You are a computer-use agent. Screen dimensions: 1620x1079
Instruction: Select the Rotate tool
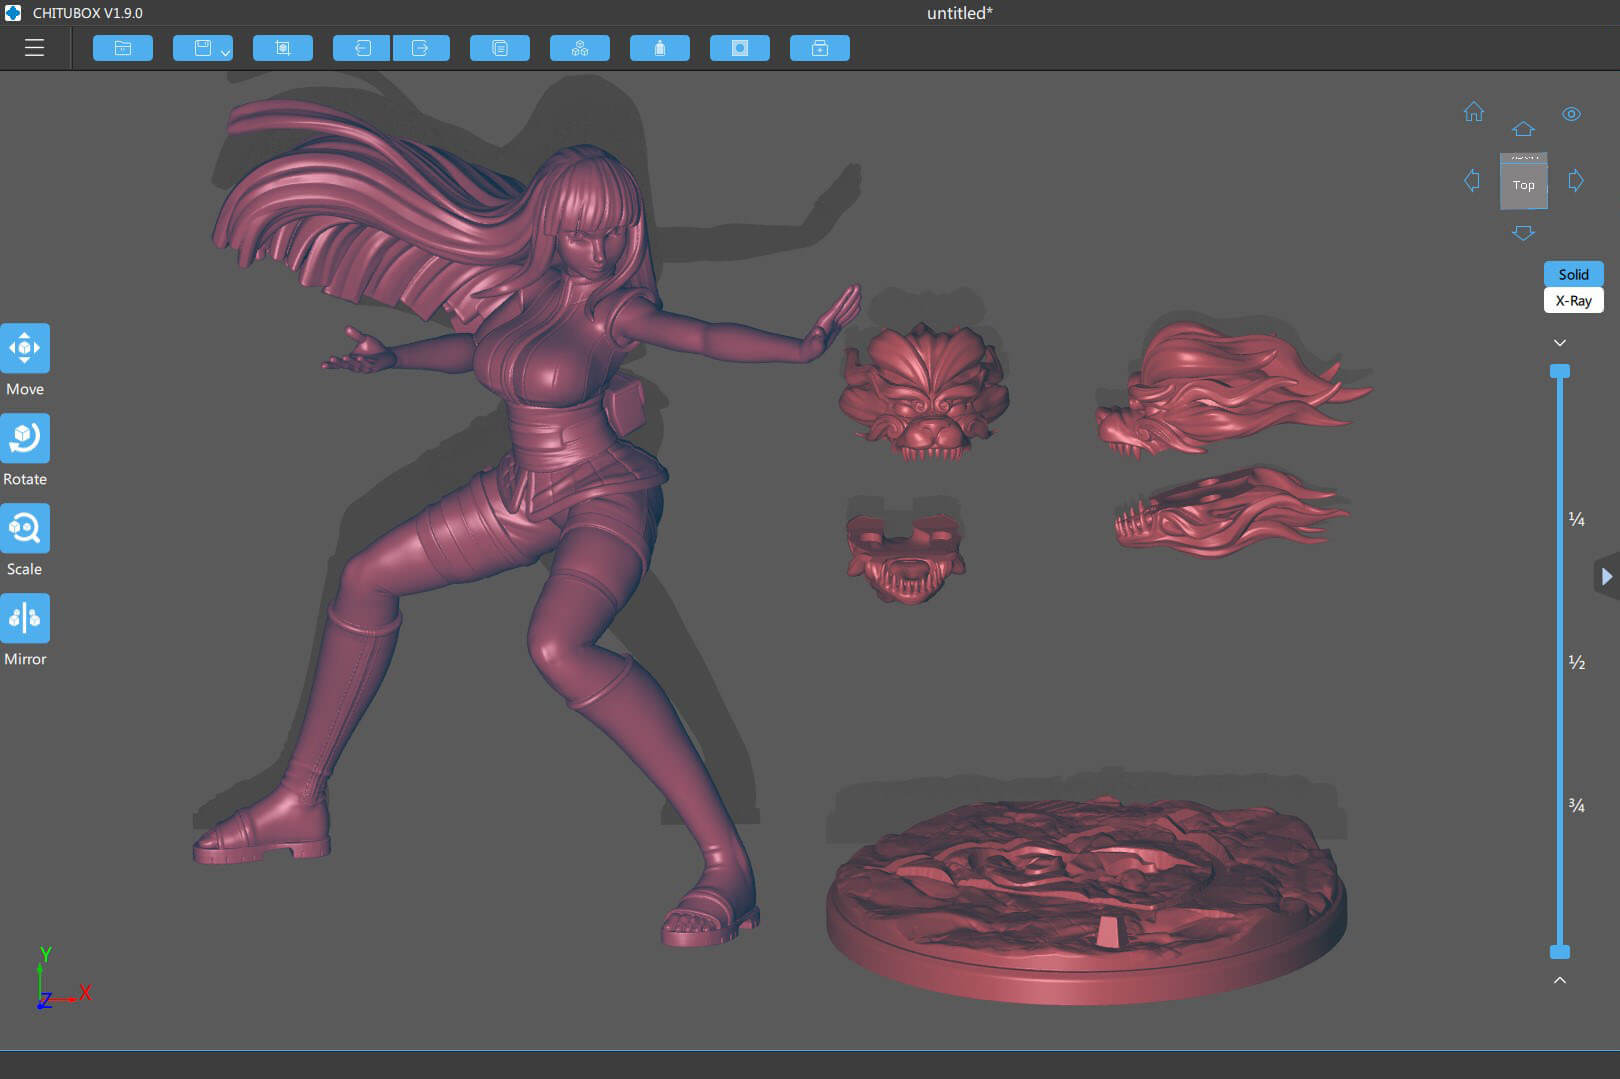25,438
